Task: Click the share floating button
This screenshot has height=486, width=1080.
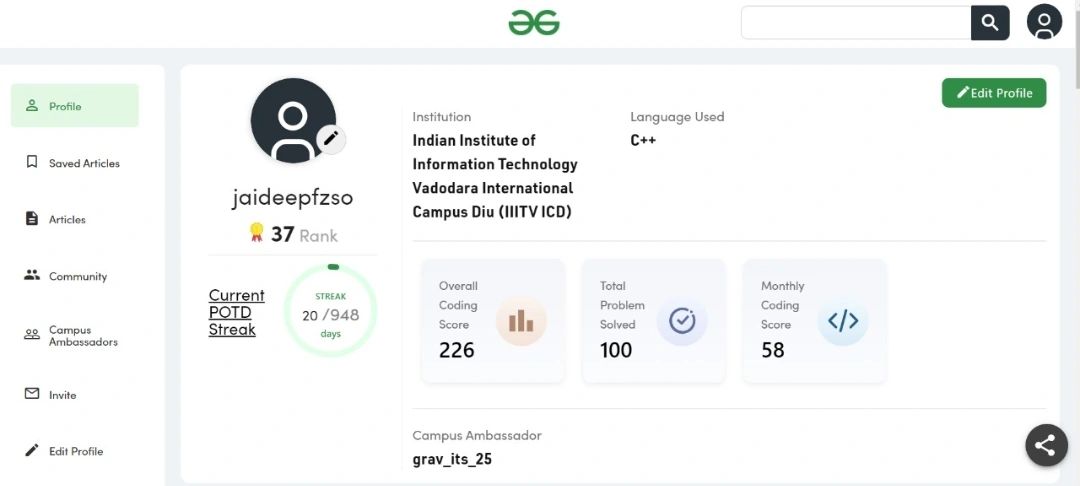Action: click(x=1045, y=445)
